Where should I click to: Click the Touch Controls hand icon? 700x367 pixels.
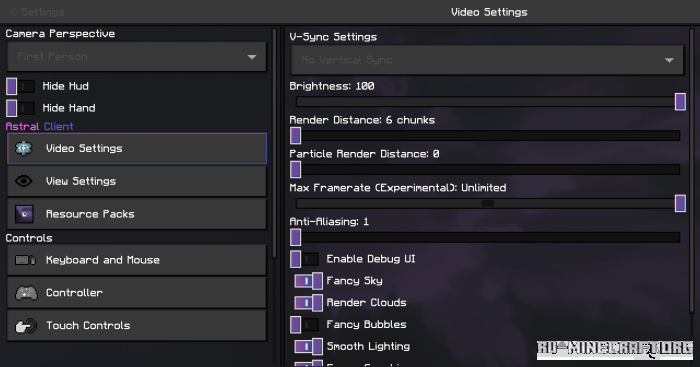tap(26, 326)
